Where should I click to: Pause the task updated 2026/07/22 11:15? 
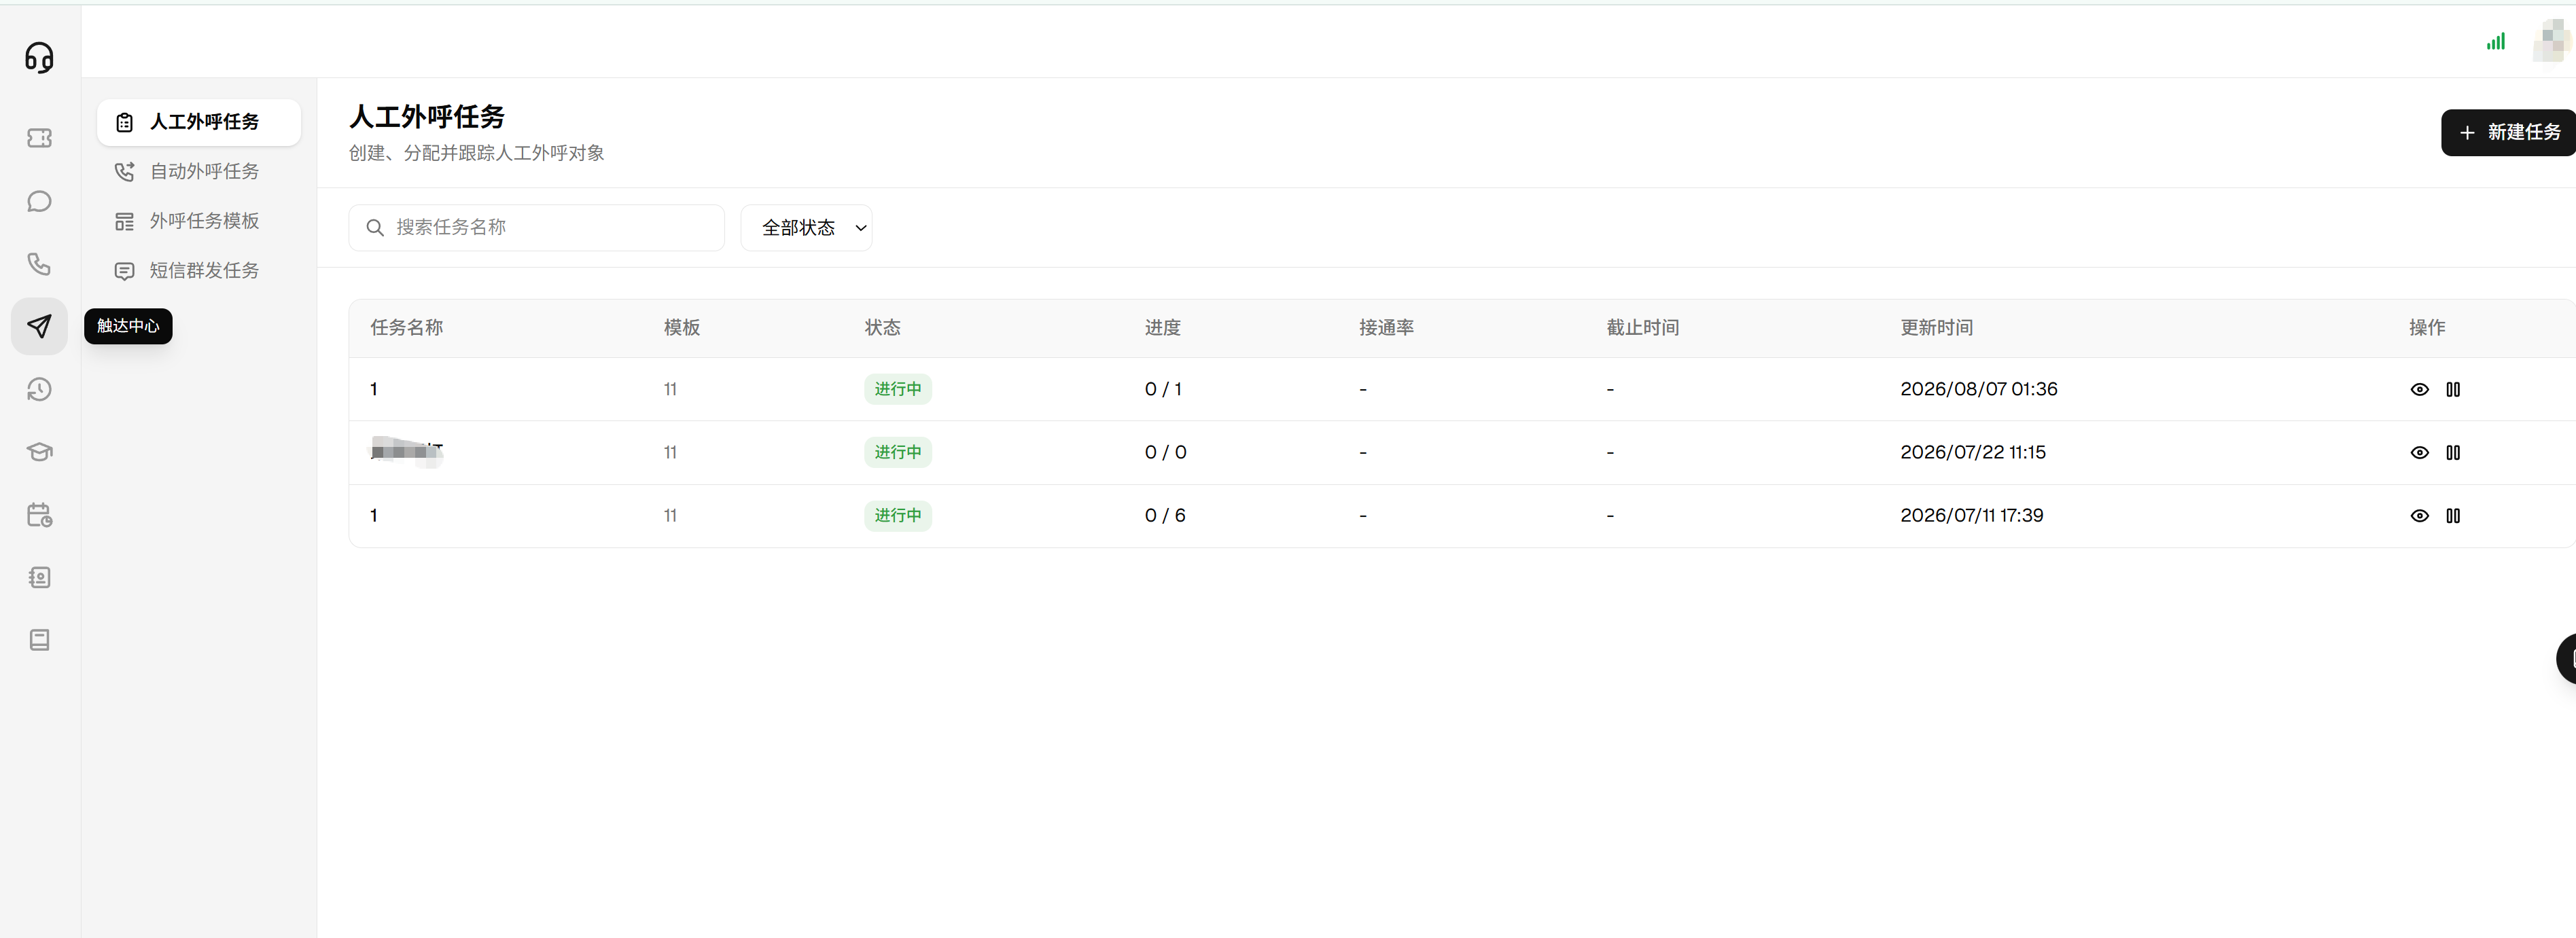pos(2453,452)
